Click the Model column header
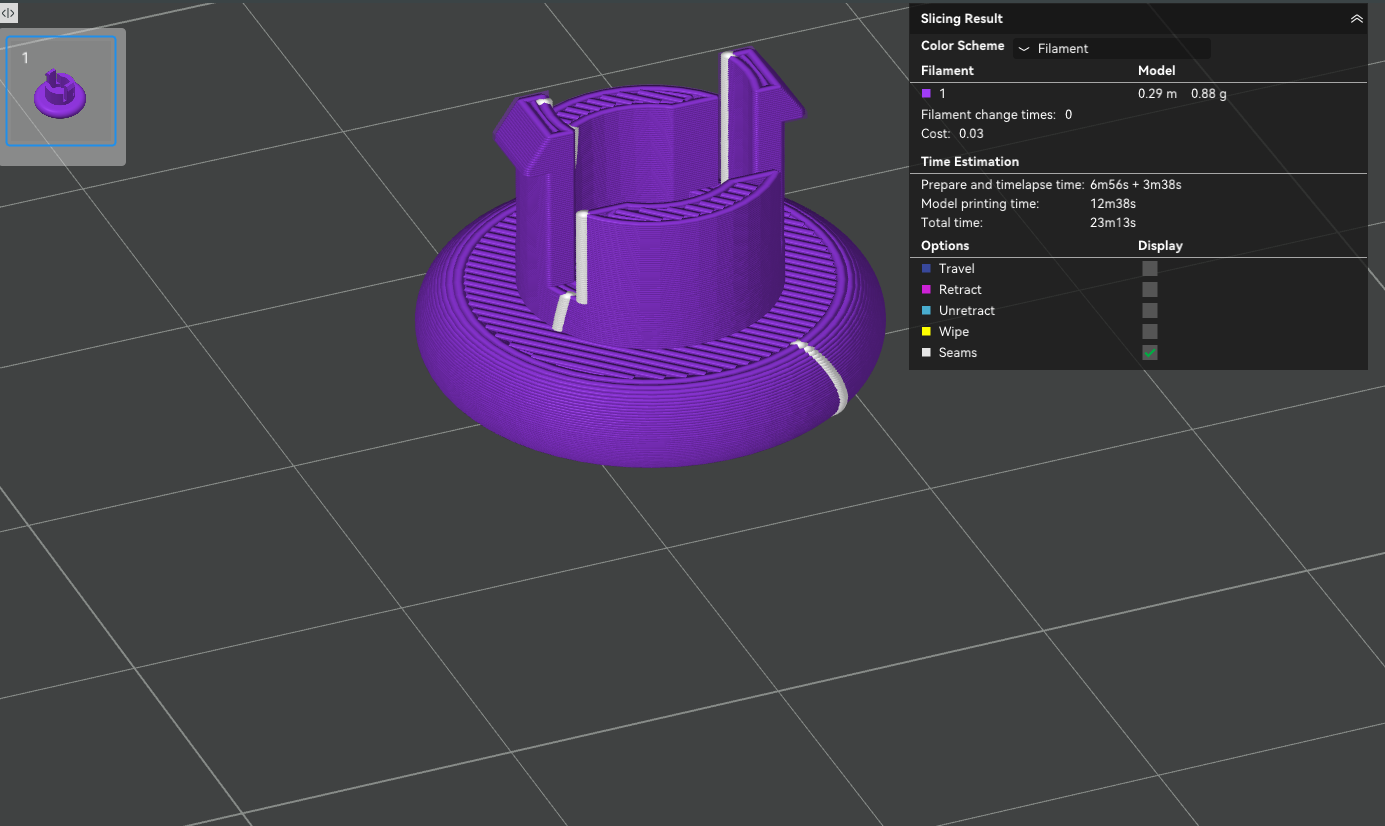 pos(1157,71)
